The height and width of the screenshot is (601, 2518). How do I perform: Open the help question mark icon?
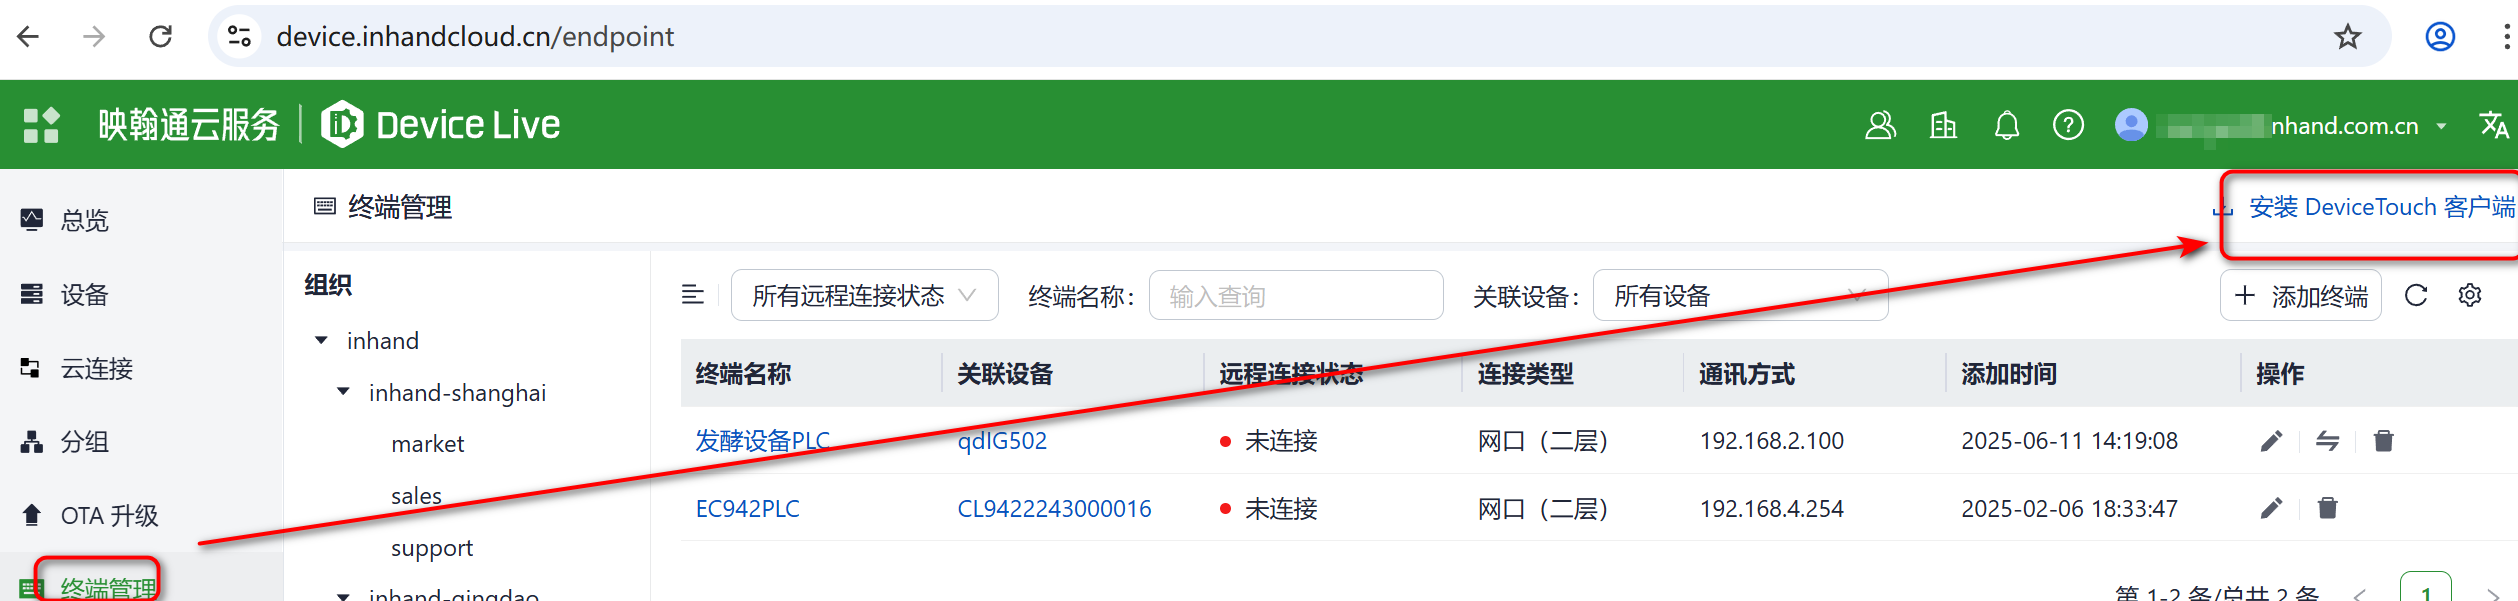[2068, 125]
